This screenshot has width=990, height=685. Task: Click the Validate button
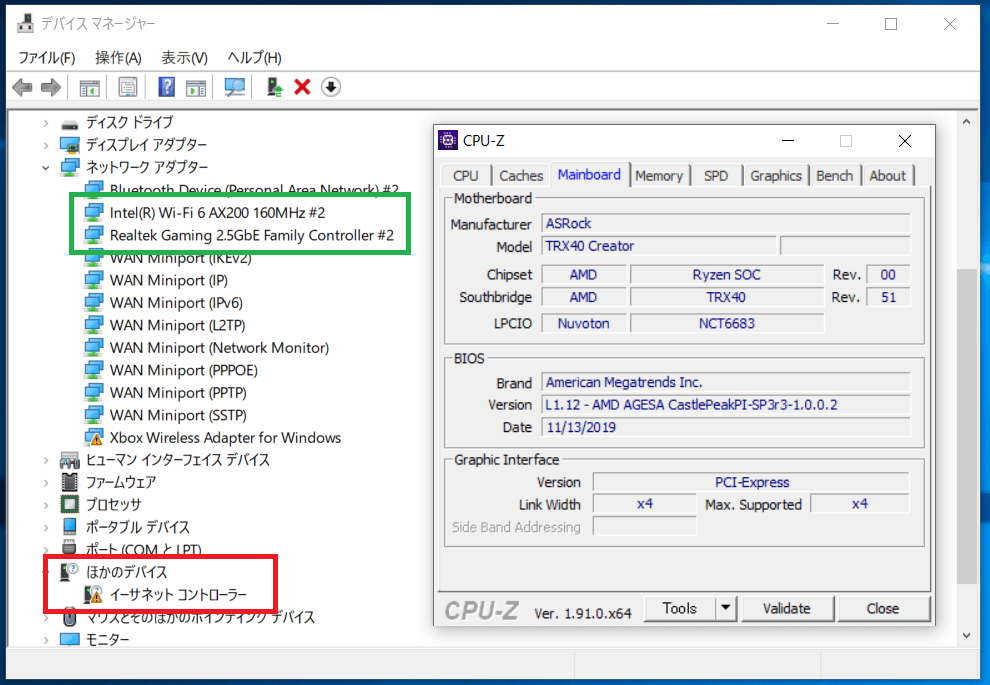[x=787, y=608]
